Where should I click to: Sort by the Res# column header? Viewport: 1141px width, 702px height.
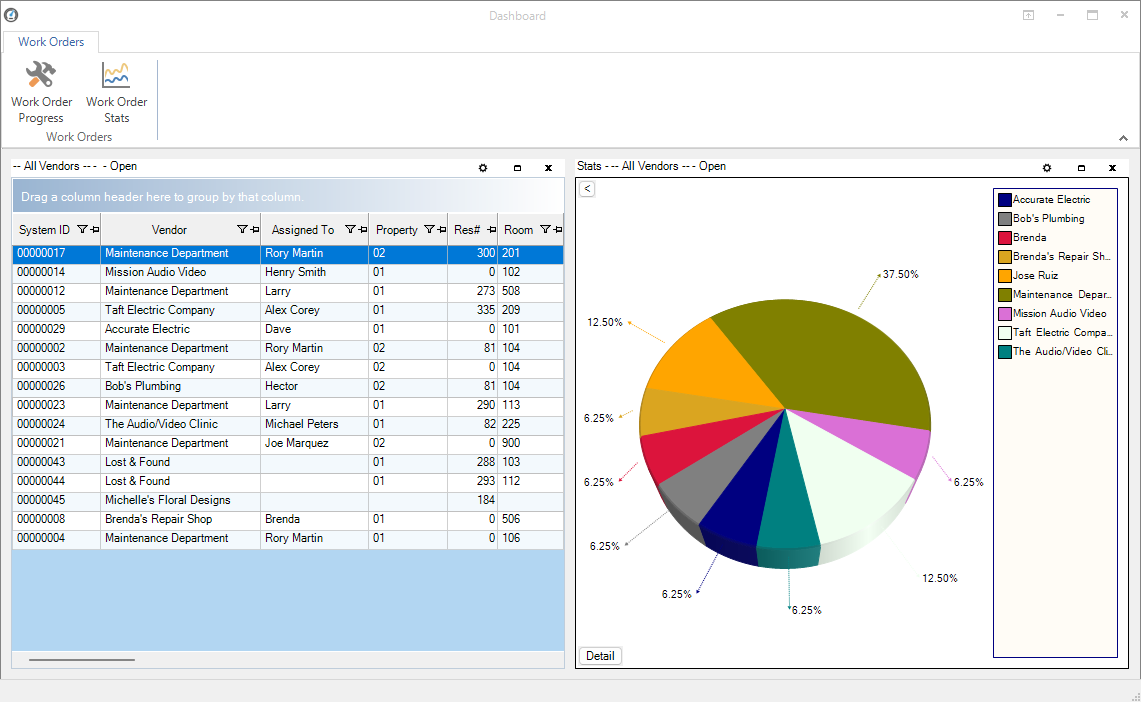coord(467,230)
